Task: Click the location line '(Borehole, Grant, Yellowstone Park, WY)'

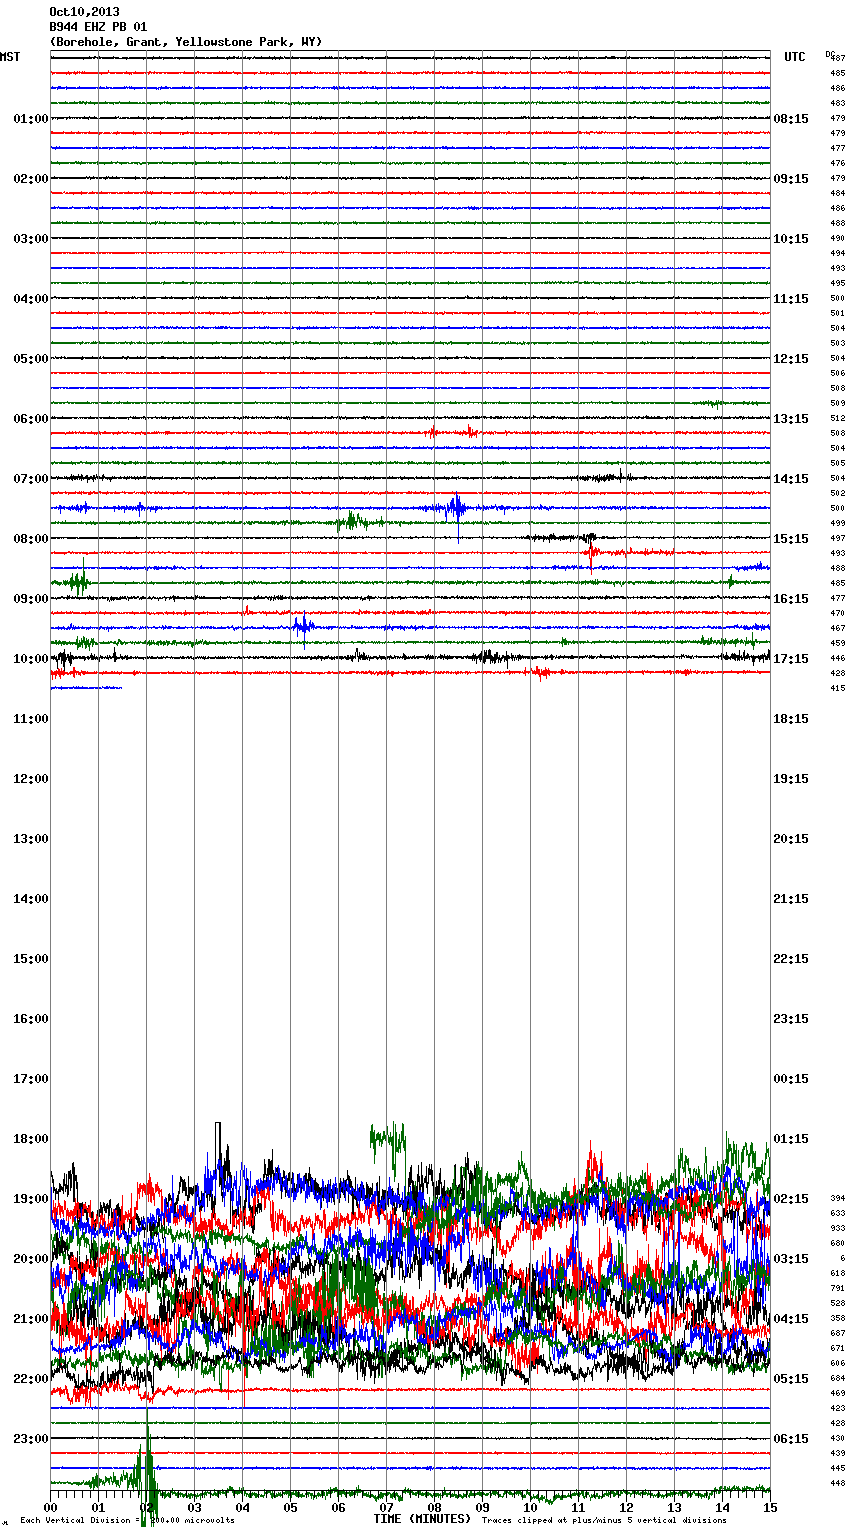Action: pyautogui.click(x=186, y=42)
